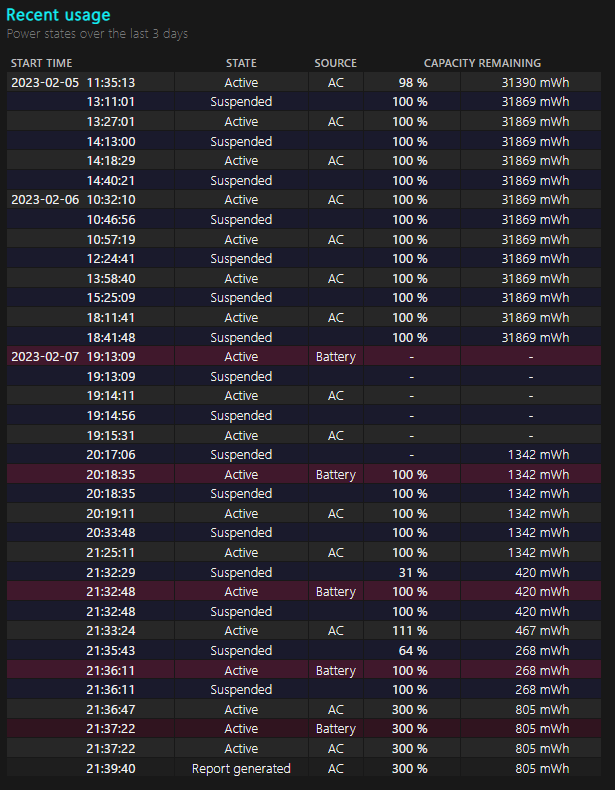The height and width of the screenshot is (790, 615).
Task: Select the SOURCE column header
Action: pyautogui.click(x=335, y=63)
